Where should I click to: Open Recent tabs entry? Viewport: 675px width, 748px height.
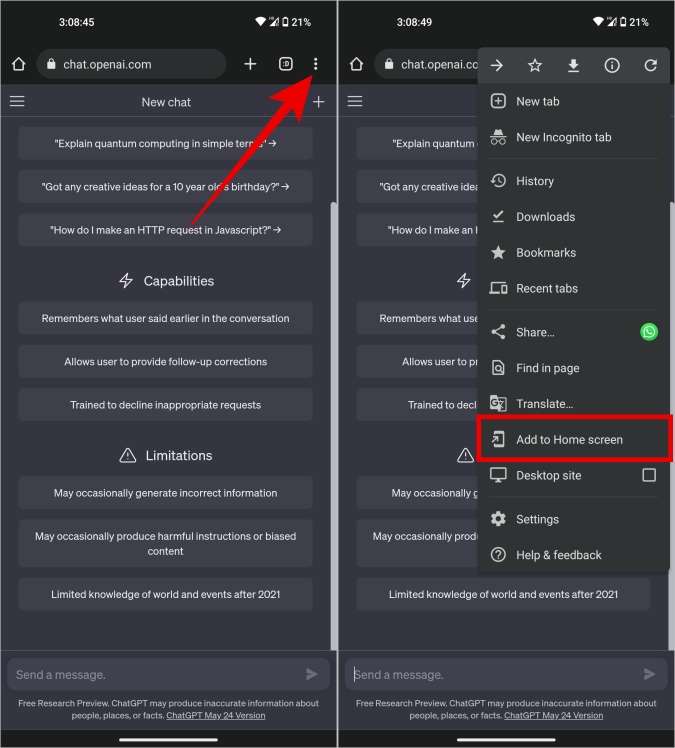pos(573,288)
